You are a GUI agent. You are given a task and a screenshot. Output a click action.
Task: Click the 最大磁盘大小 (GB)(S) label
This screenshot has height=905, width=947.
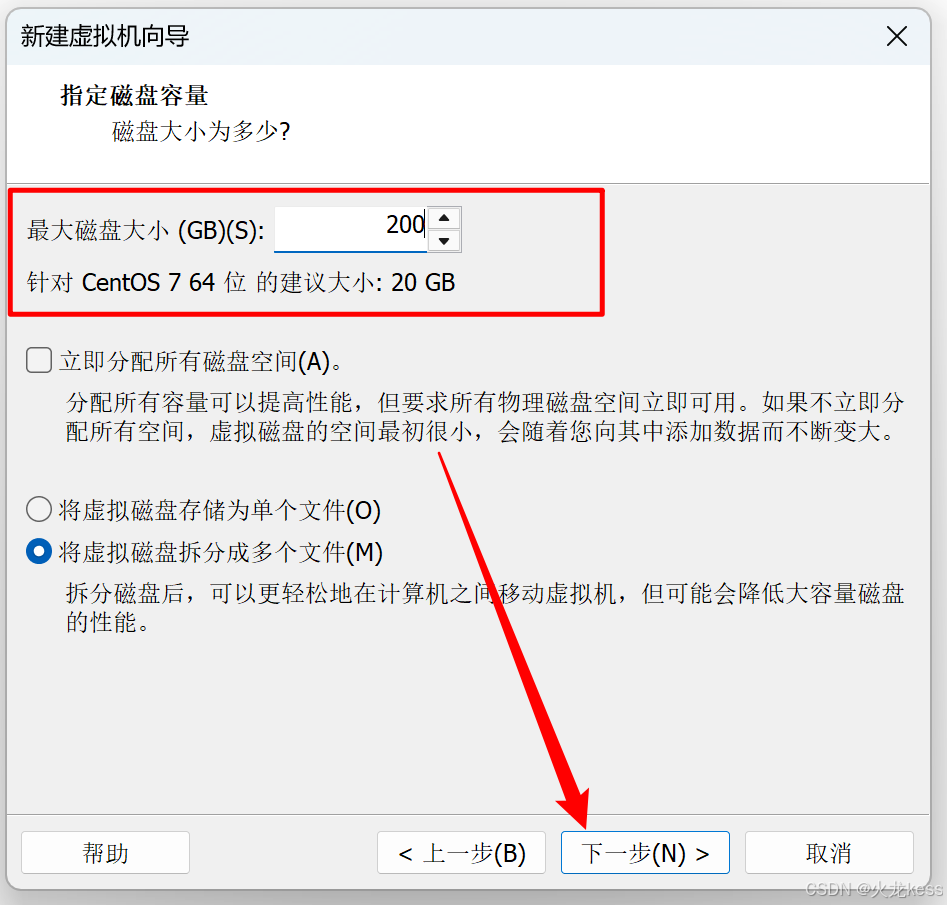146,231
